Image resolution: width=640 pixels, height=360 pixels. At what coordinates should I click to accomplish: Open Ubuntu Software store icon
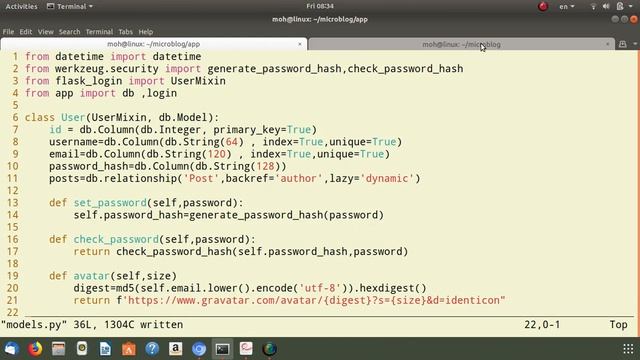tap(129, 349)
